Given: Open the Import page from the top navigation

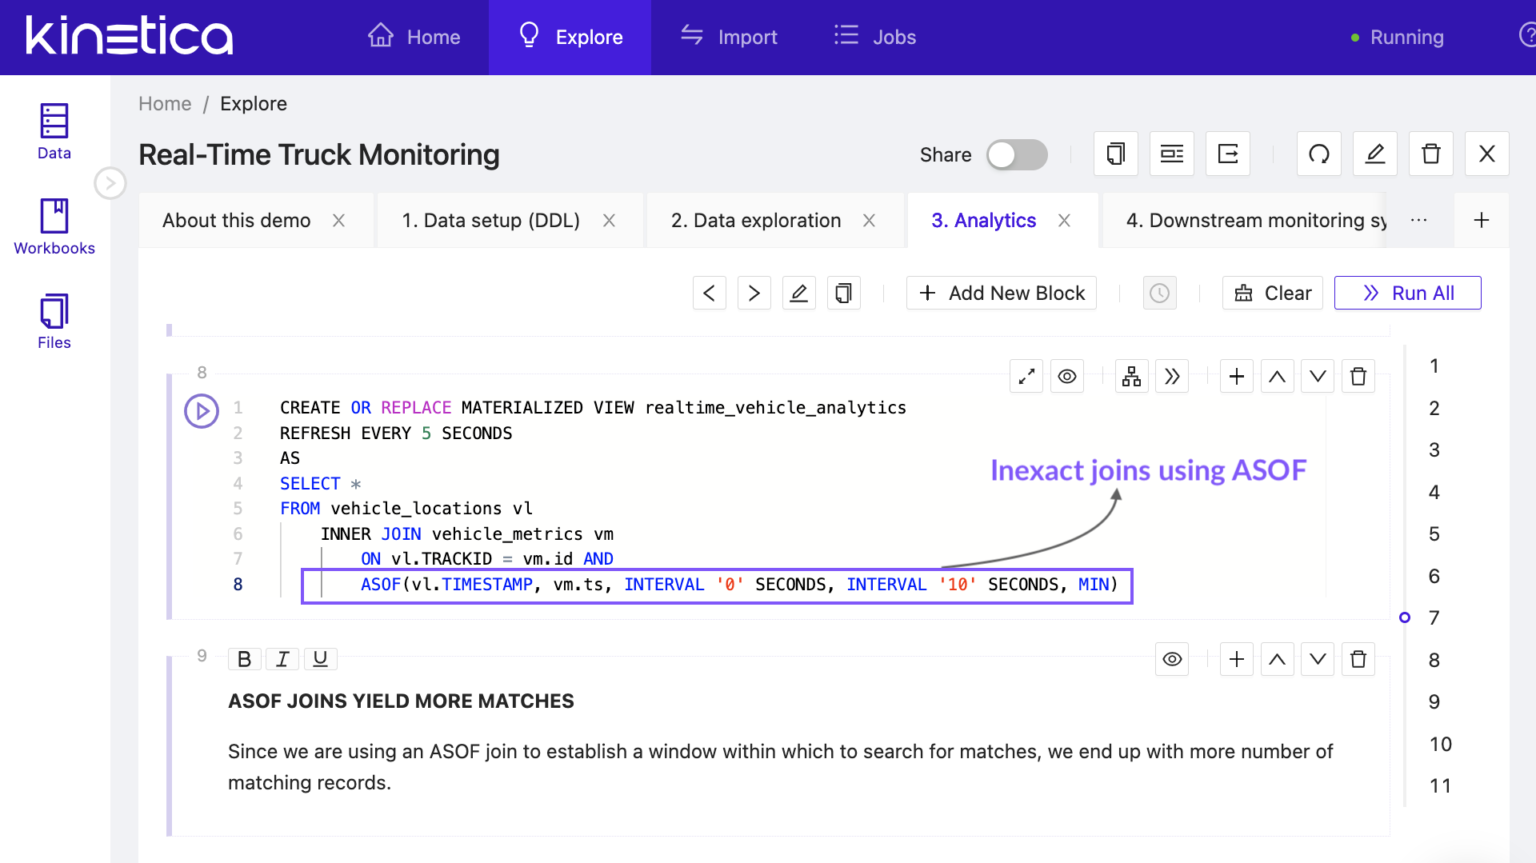Looking at the screenshot, I should [x=729, y=37].
